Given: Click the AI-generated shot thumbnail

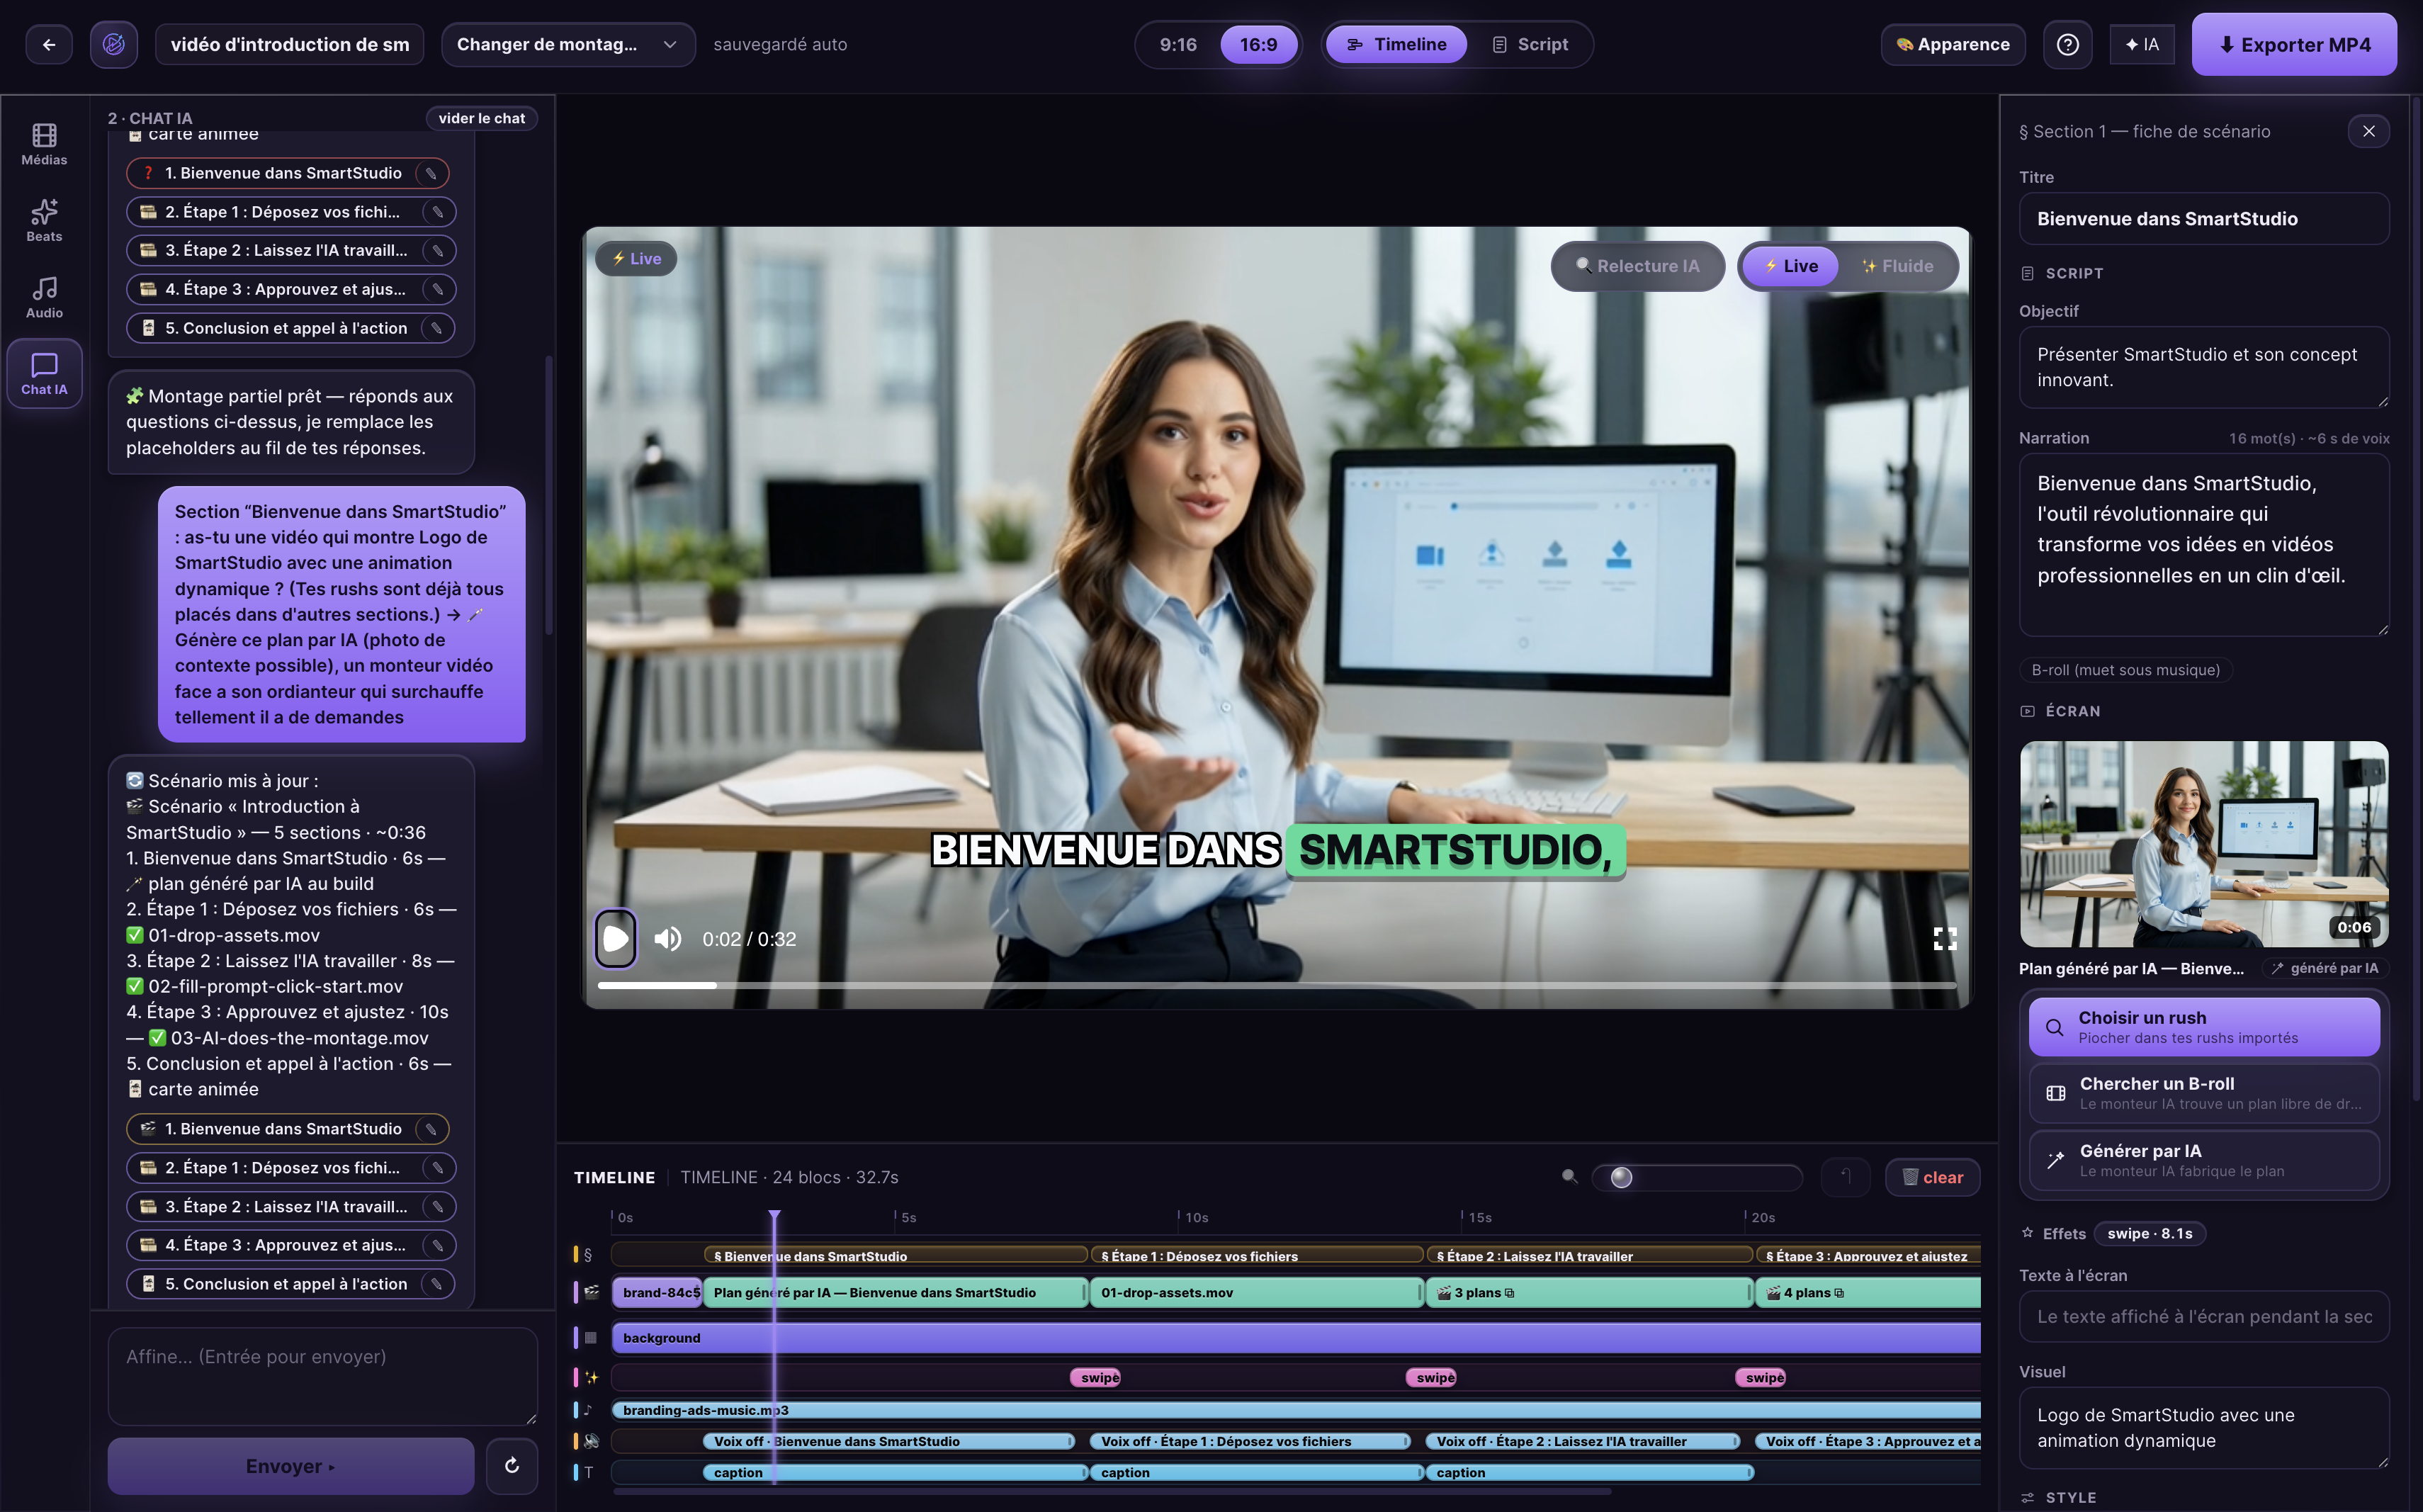Looking at the screenshot, I should pos(2204,844).
